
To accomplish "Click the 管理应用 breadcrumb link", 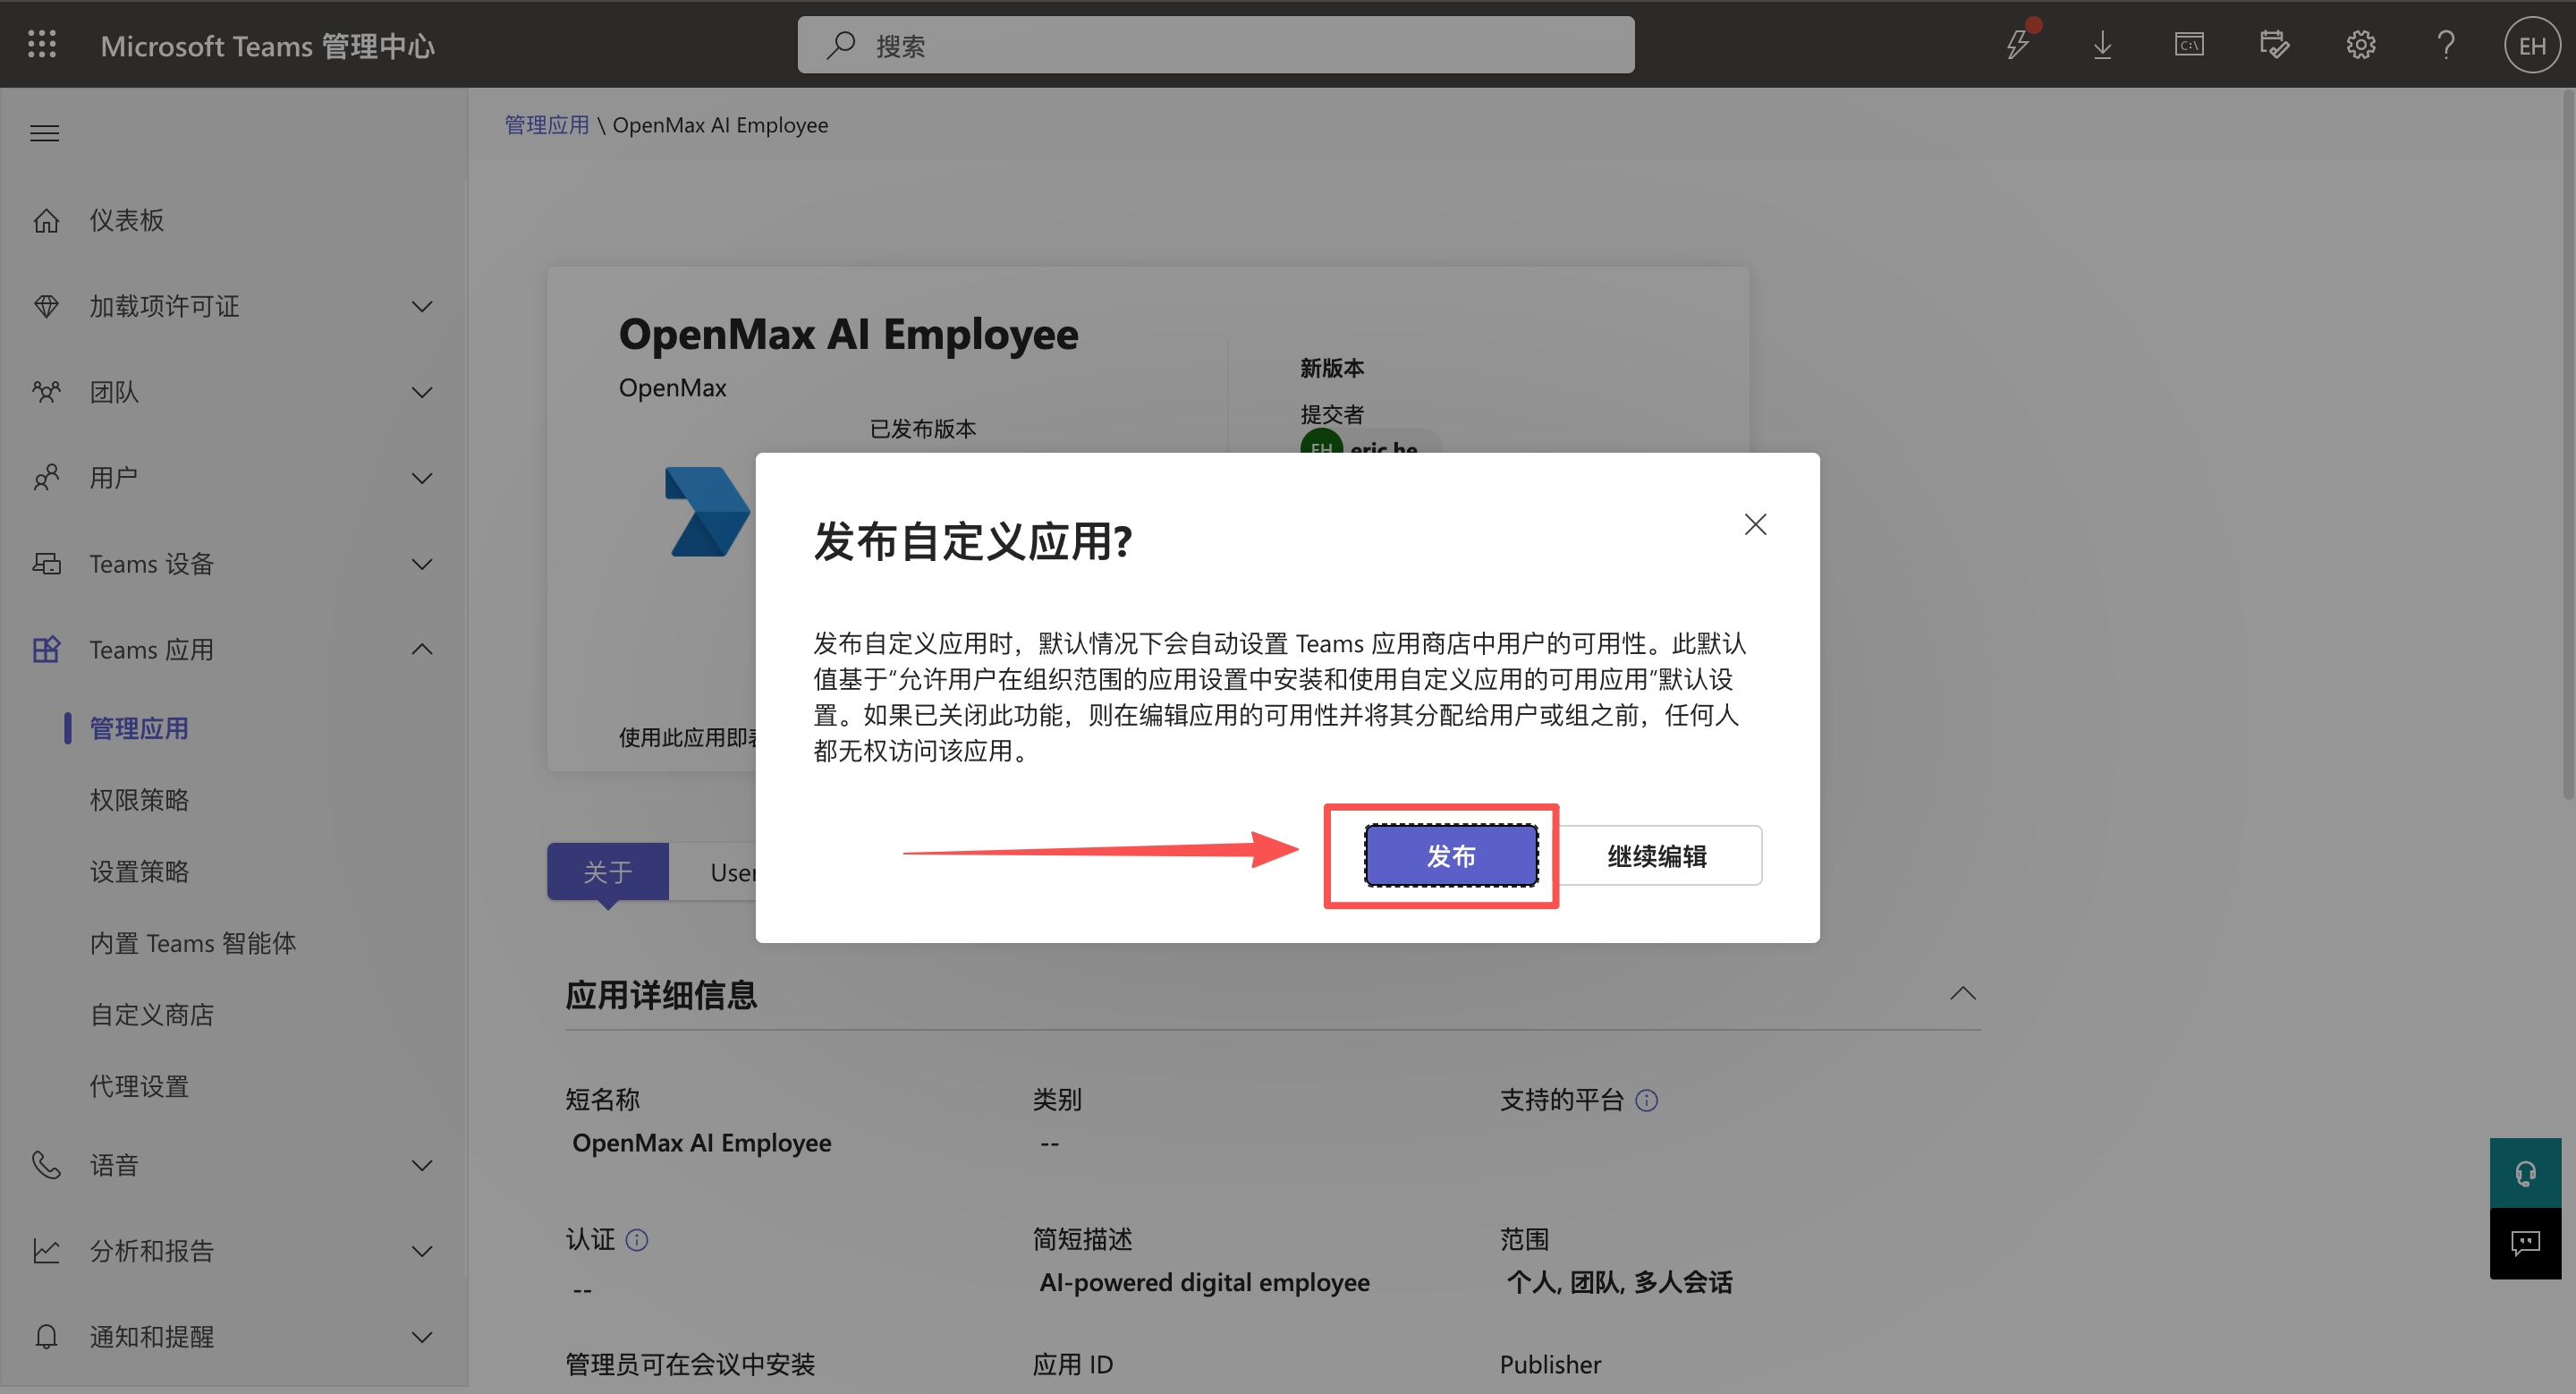I will [547, 125].
